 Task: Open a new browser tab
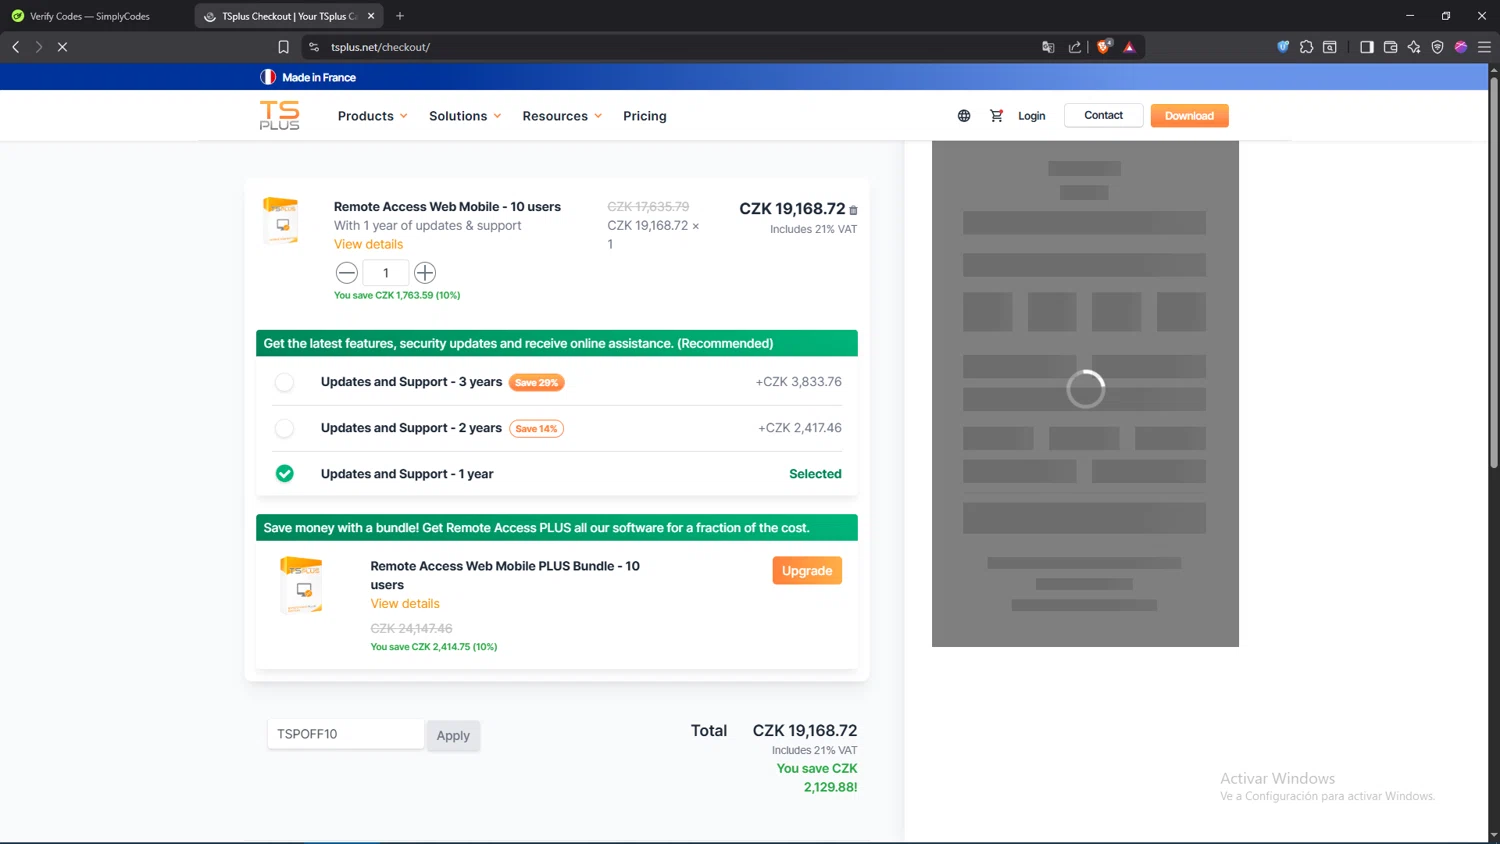[x=400, y=16]
